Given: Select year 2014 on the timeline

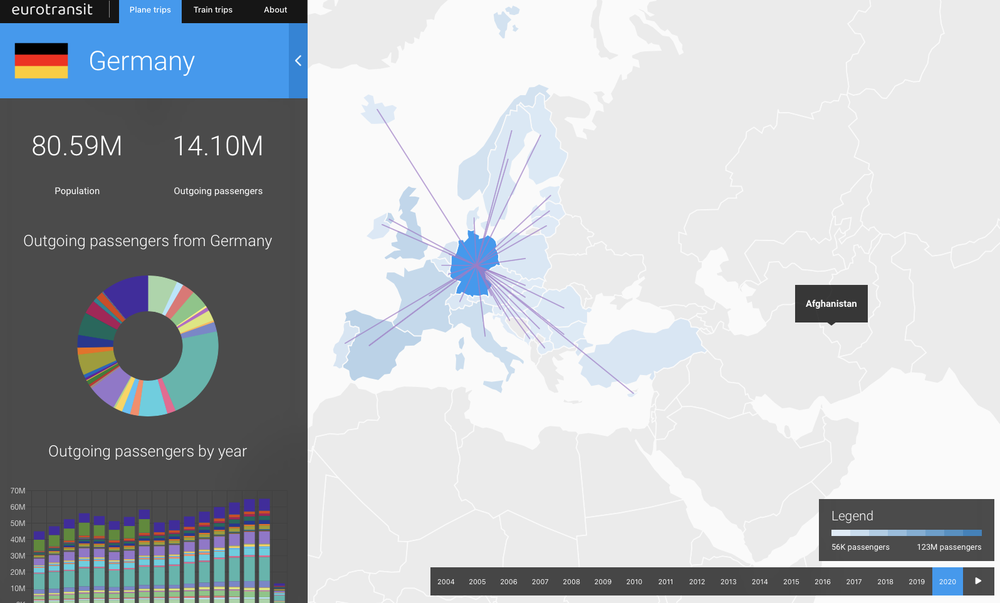Looking at the screenshot, I should point(760,581).
